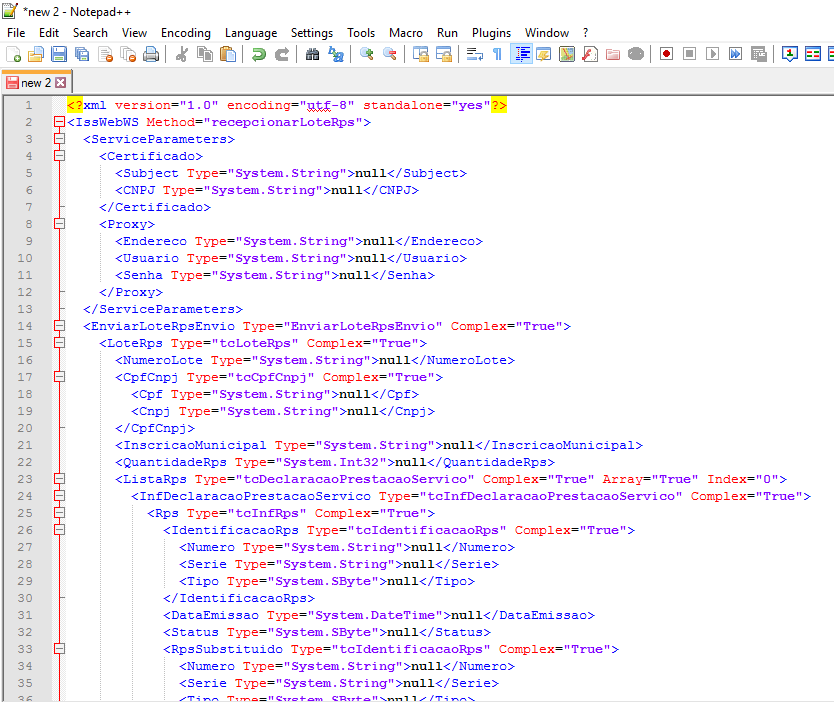Viewport: 834px width, 702px height.
Task: Collapse the Certificado fold on line 4
Action: [x=60, y=156]
